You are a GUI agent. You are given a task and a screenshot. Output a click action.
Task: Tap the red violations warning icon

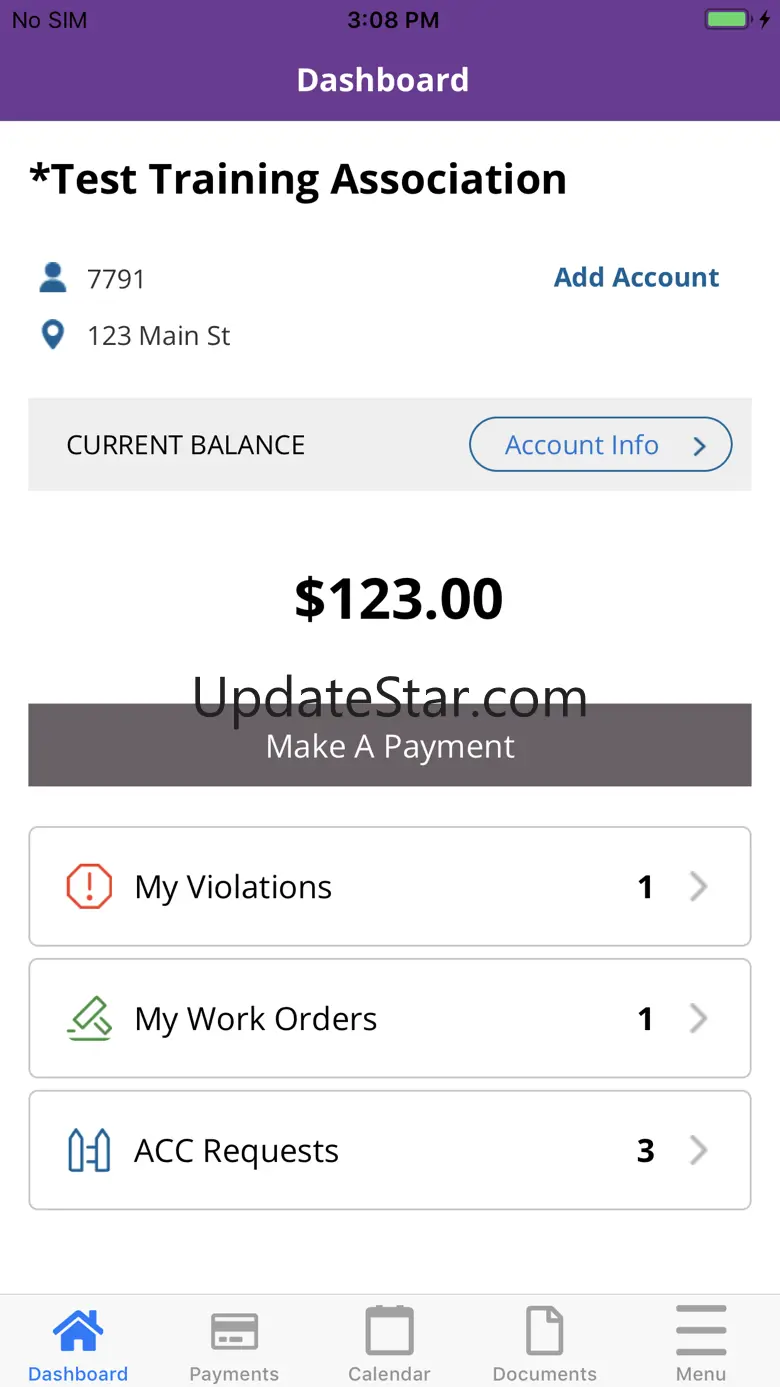[x=89, y=886]
